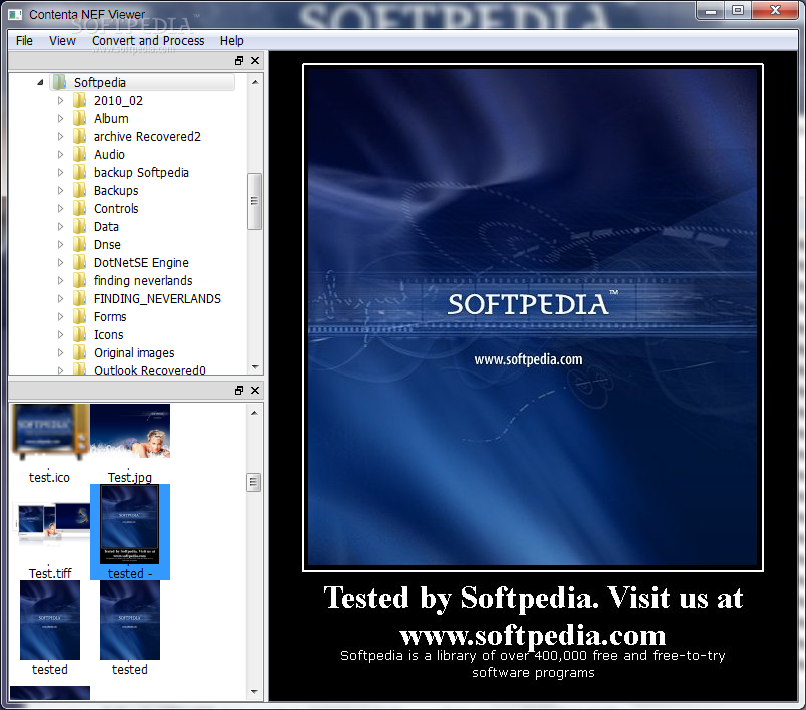Click the archive Recovered2 folder icon
Image resolution: width=806 pixels, height=710 pixels.
79,136
